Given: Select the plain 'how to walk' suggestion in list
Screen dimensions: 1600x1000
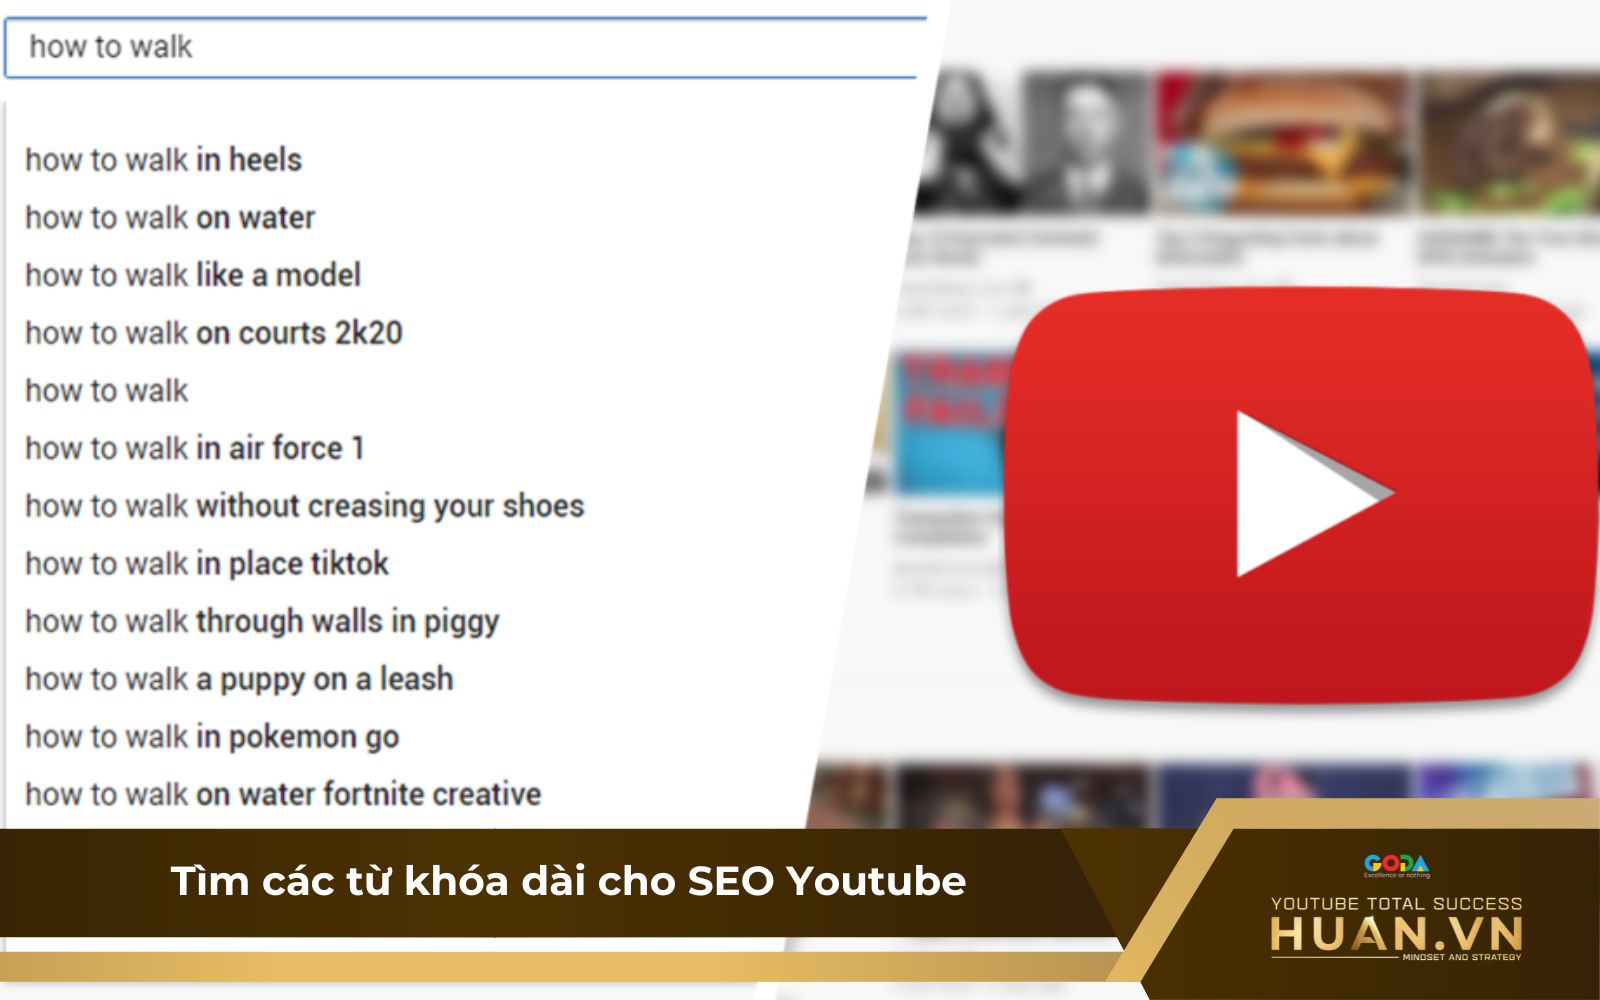Looking at the screenshot, I should [107, 391].
